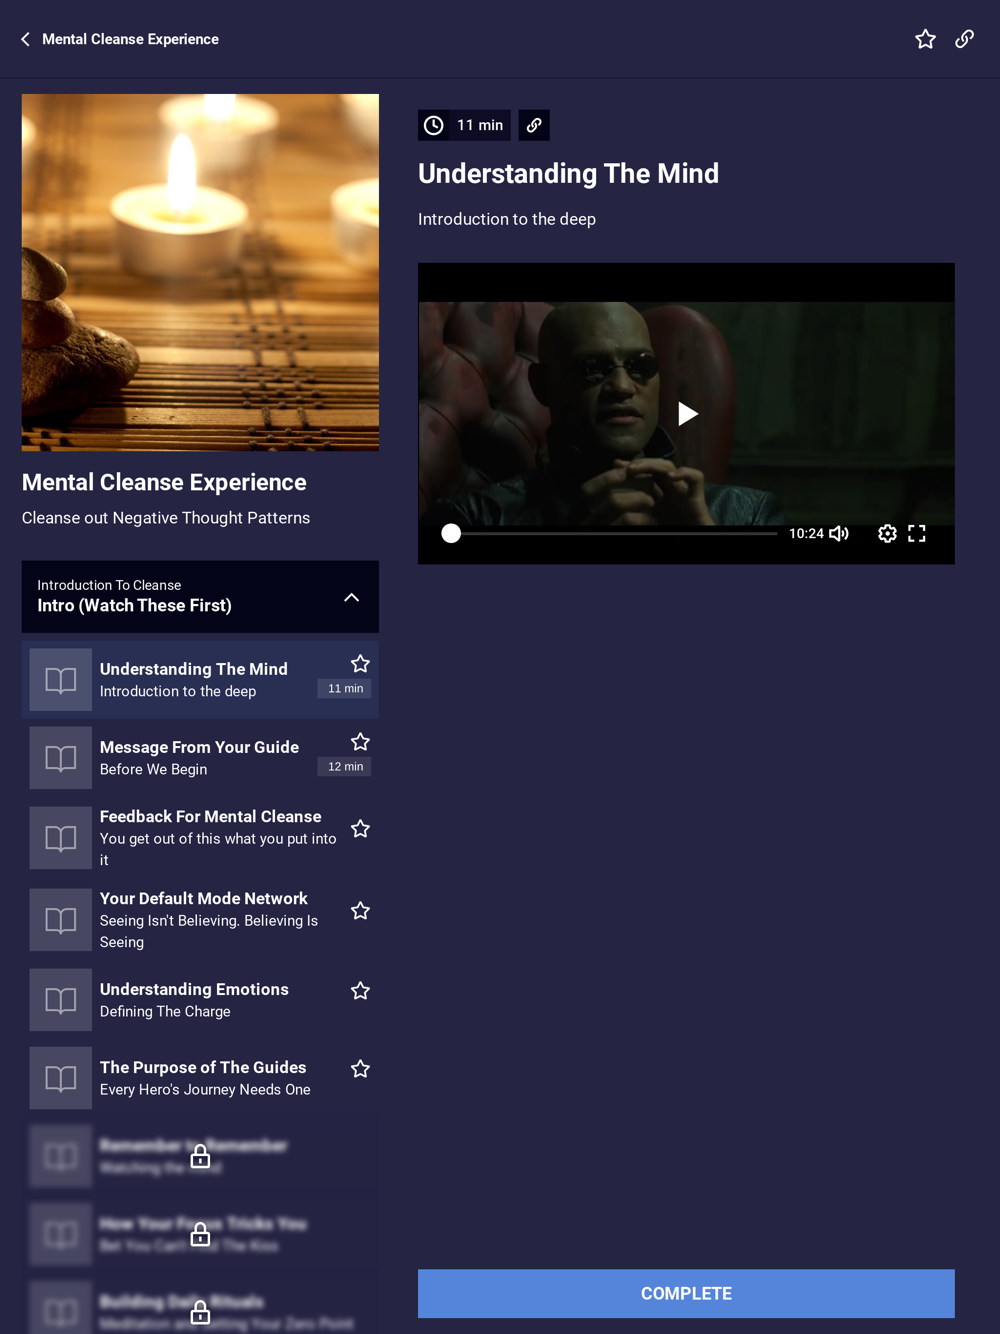Favorite the course with the header star icon
Viewport: 1000px width, 1334px height.
tap(925, 39)
